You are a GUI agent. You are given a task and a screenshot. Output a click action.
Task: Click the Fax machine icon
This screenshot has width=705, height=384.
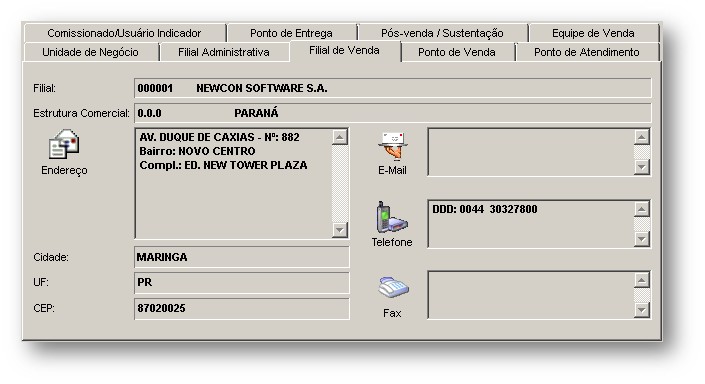(x=393, y=287)
